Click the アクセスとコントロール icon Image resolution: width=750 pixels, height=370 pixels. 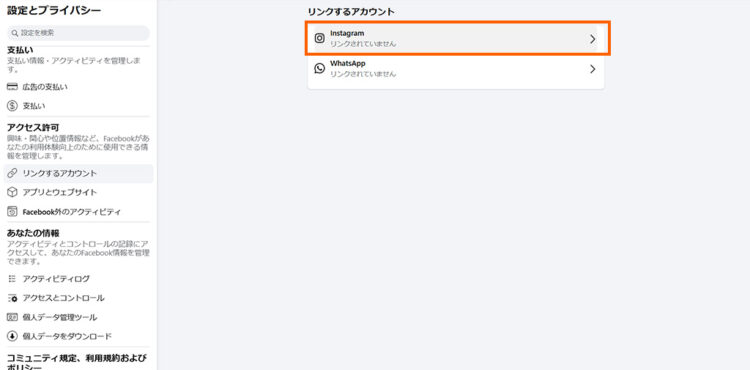pos(12,298)
